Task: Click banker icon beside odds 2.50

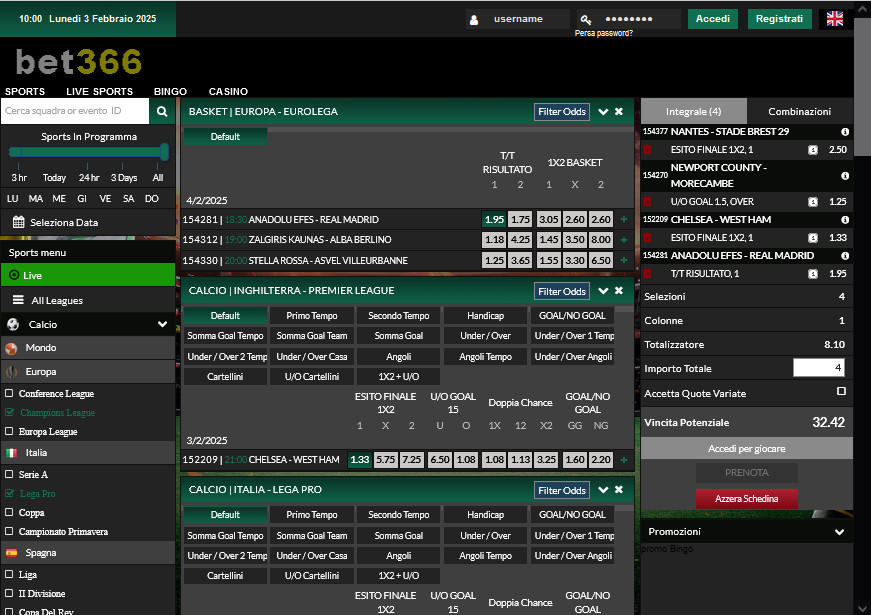Action: [x=813, y=150]
